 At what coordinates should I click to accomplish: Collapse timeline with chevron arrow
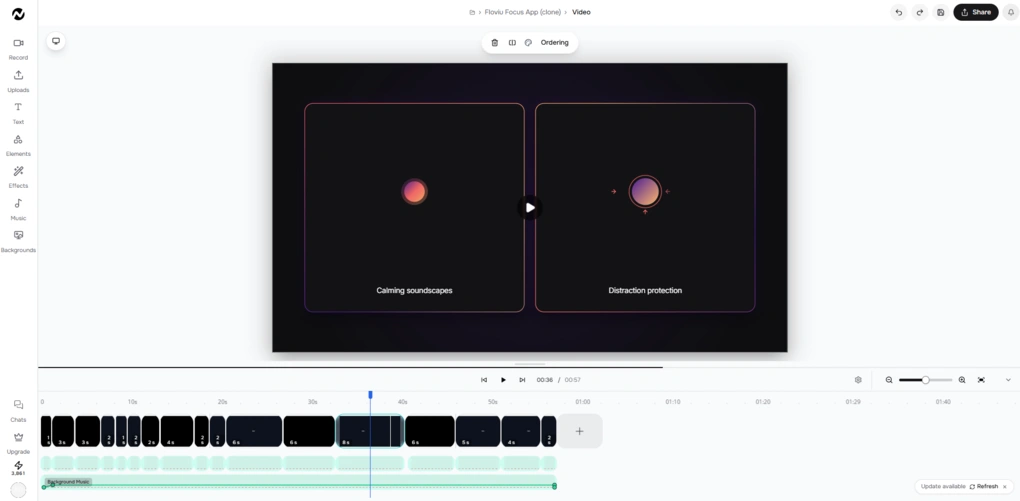pos(1008,380)
